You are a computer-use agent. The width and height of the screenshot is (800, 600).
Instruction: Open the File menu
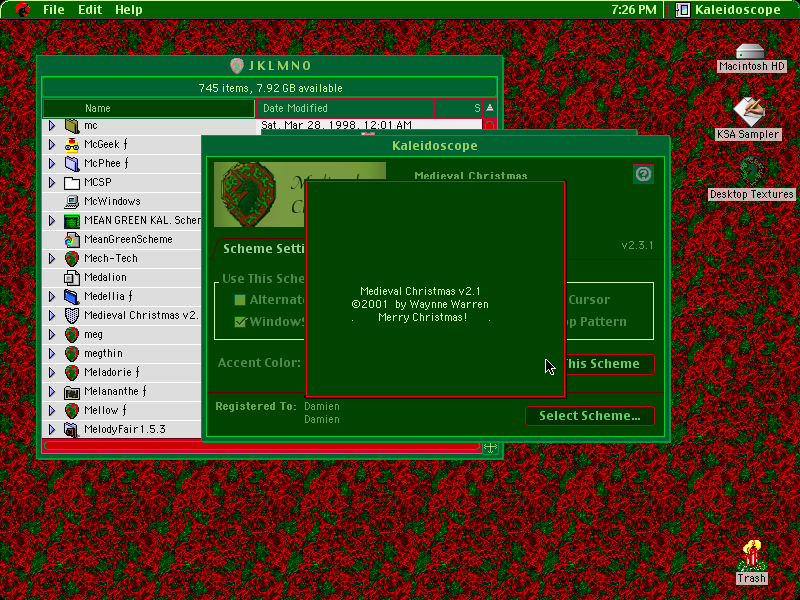point(54,9)
